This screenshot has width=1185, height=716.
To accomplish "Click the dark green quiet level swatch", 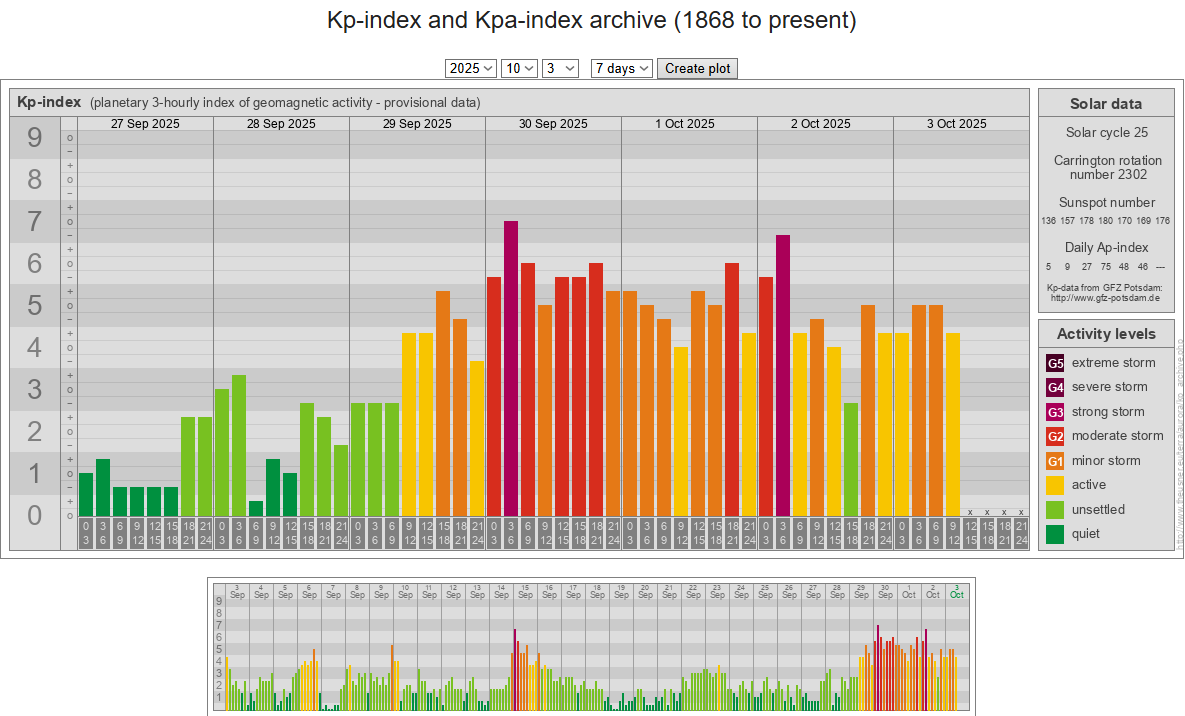I will point(1055,534).
